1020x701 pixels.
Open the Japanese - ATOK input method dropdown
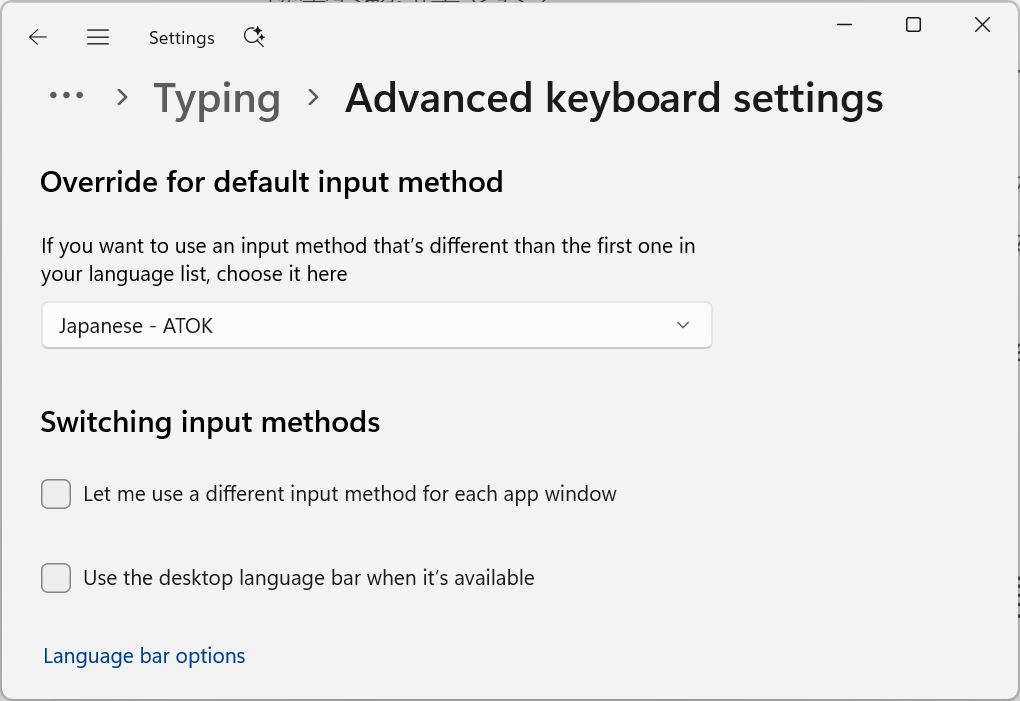pyautogui.click(x=376, y=325)
